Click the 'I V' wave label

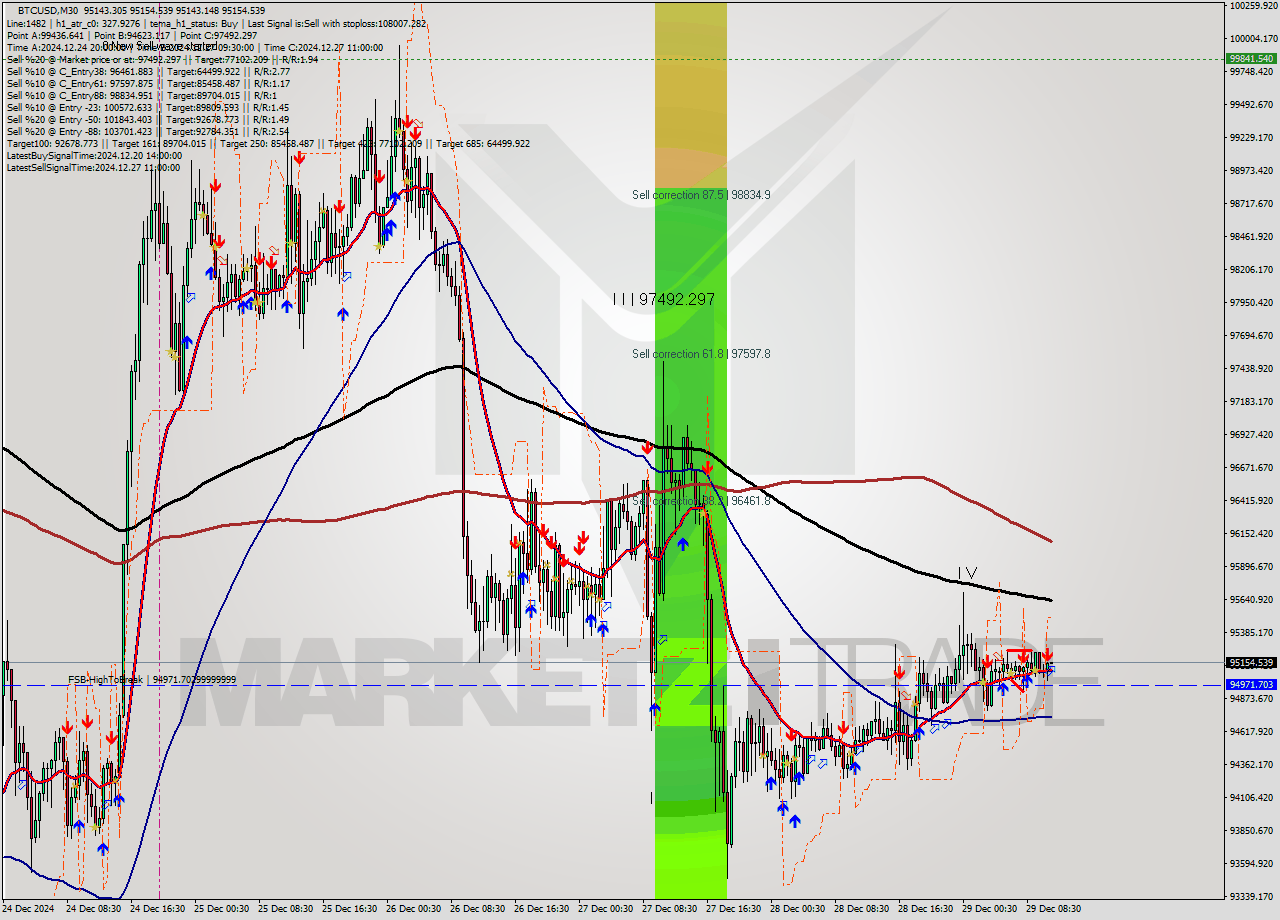(967, 573)
